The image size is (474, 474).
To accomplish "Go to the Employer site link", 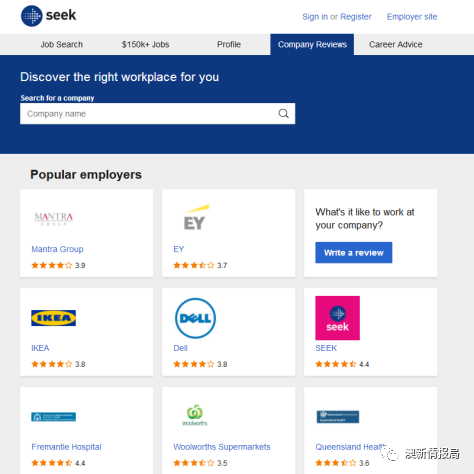I will point(412,17).
